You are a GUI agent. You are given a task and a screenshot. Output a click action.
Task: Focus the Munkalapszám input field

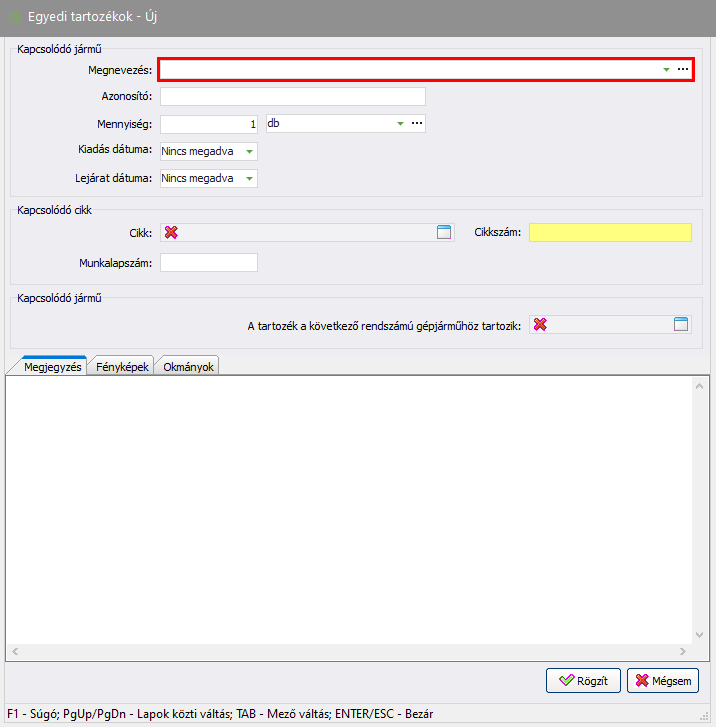(x=208, y=262)
